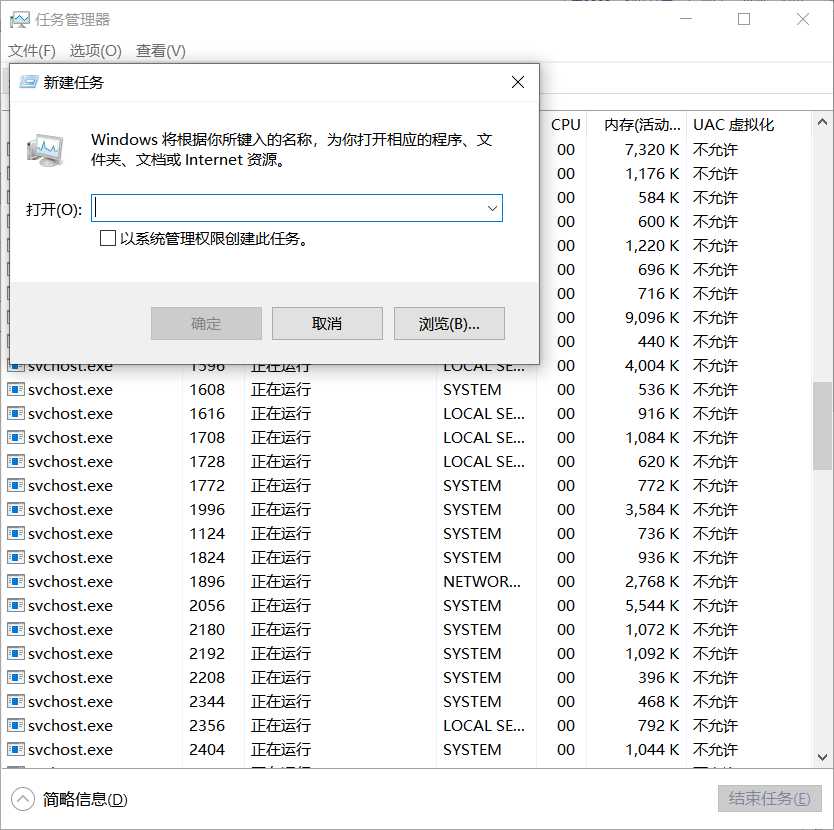Select memory value 2,768 K

[652, 581]
